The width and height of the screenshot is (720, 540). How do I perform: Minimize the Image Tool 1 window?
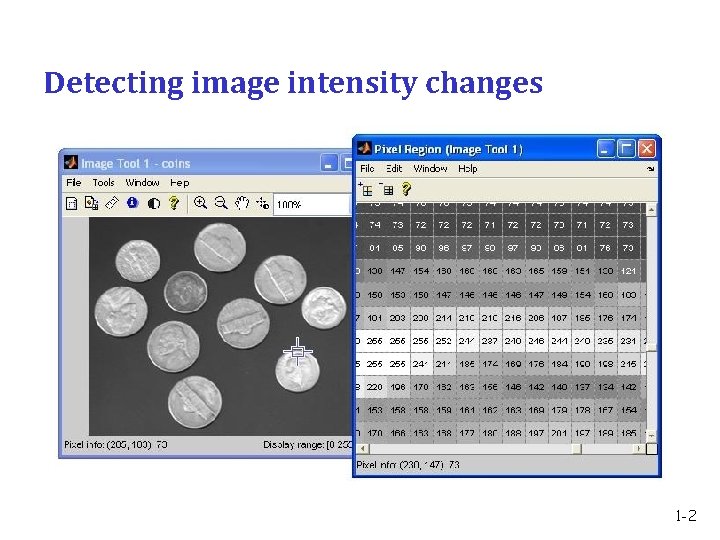point(328,163)
